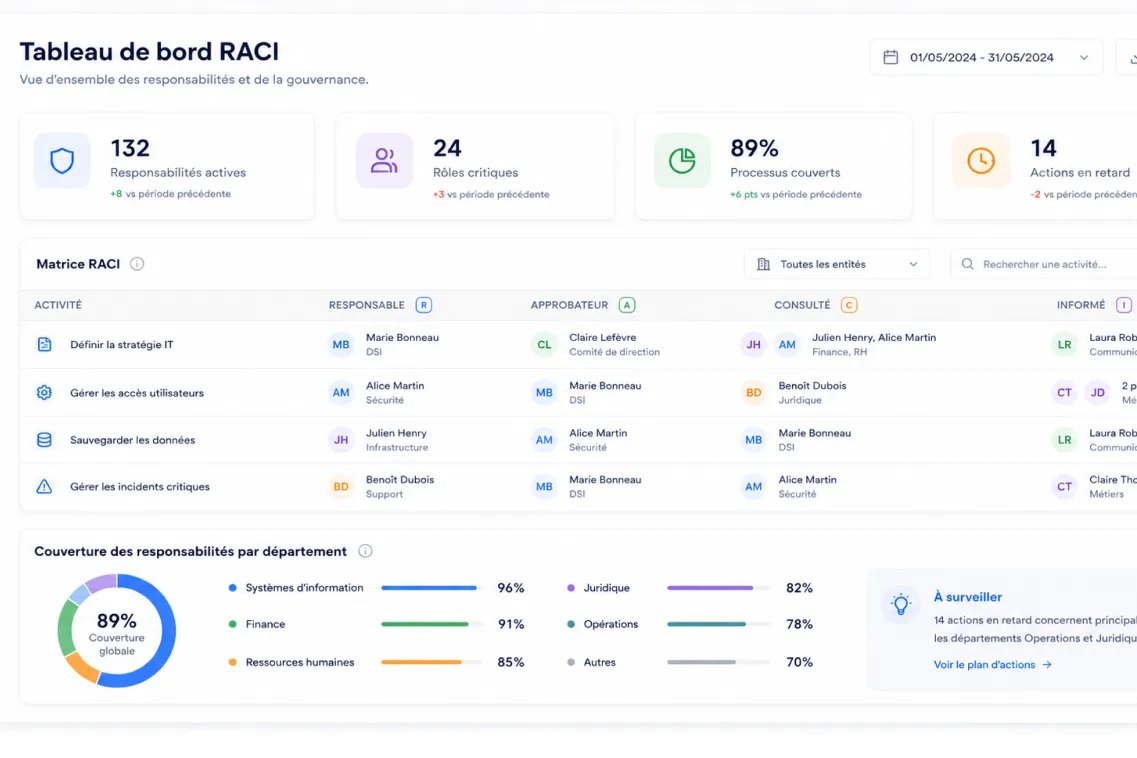Click the Ressources humaines legend entry
Viewport: 1137px width, 758px height.
coord(292,662)
